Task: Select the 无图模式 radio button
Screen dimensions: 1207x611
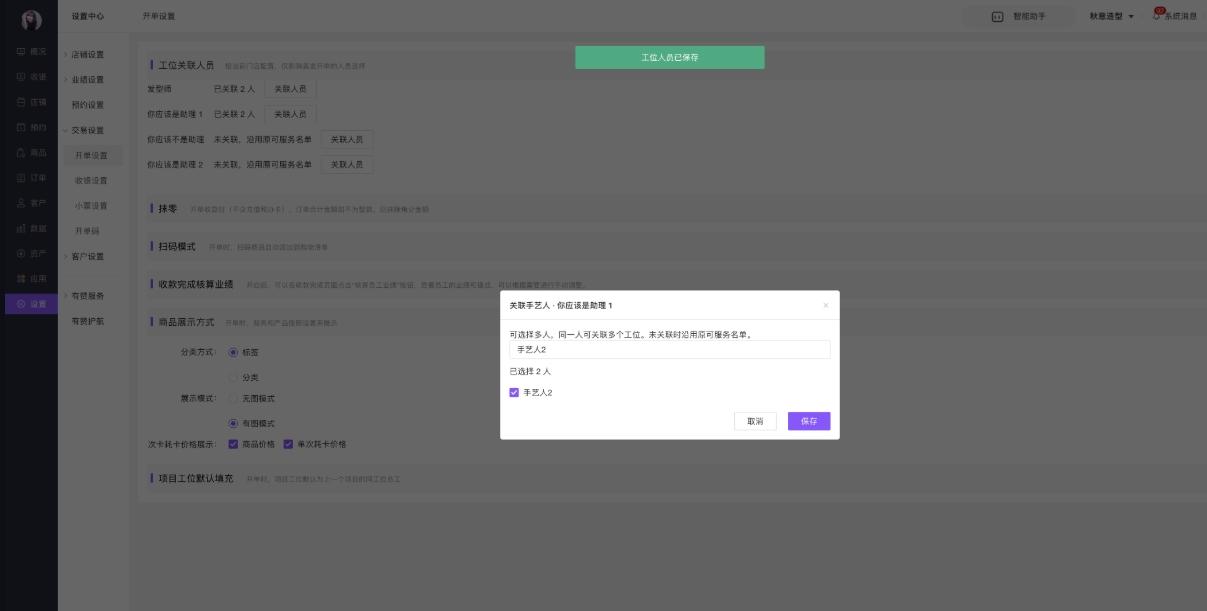Action: pyautogui.click(x=234, y=398)
